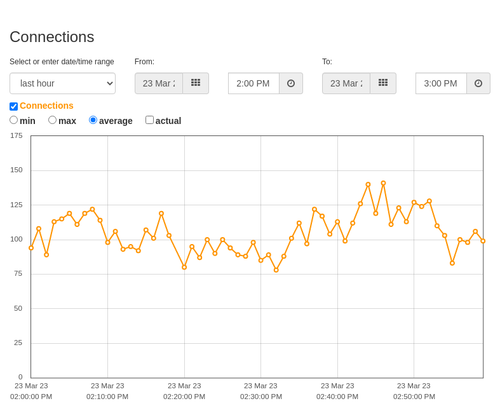Click the orange Connections legend label
The width and height of the screenshot is (500, 403).
(x=46, y=106)
